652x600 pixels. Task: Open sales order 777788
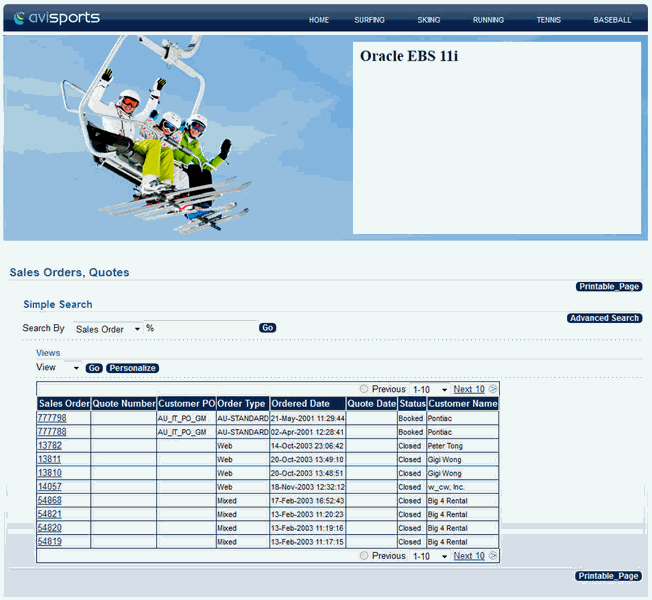click(x=52, y=432)
